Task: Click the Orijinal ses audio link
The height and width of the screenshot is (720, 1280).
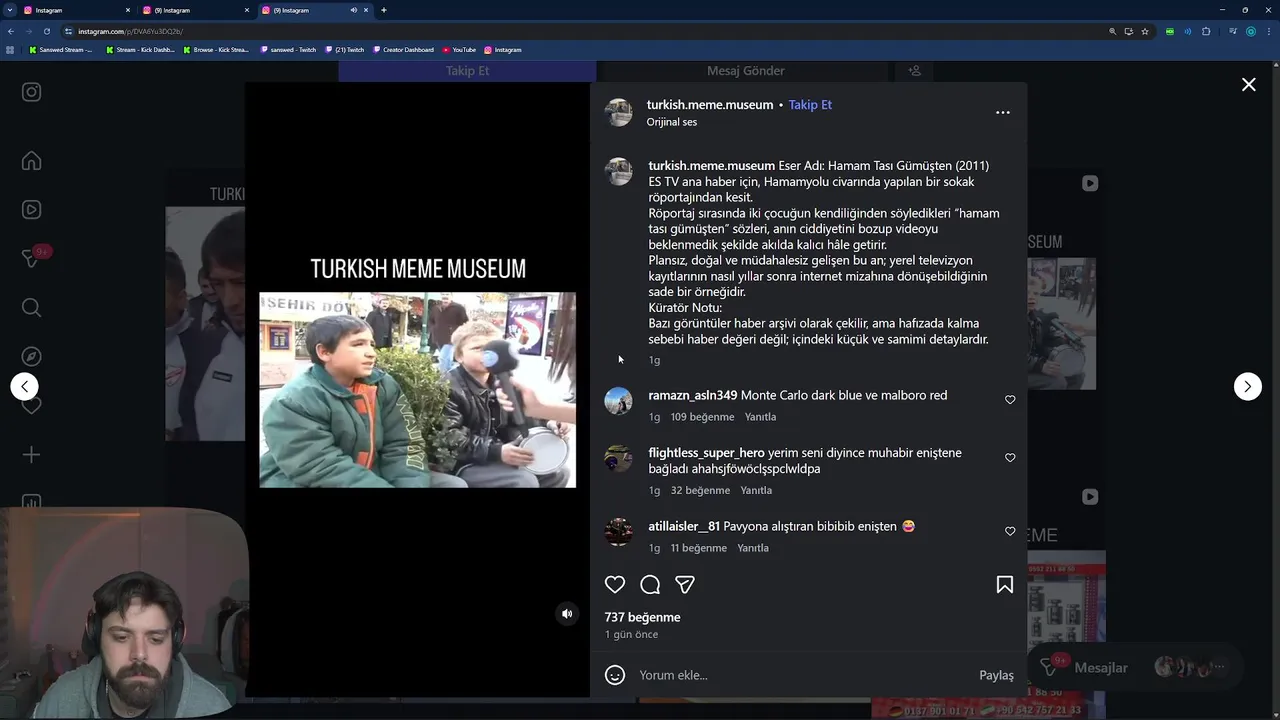Action: tap(672, 122)
